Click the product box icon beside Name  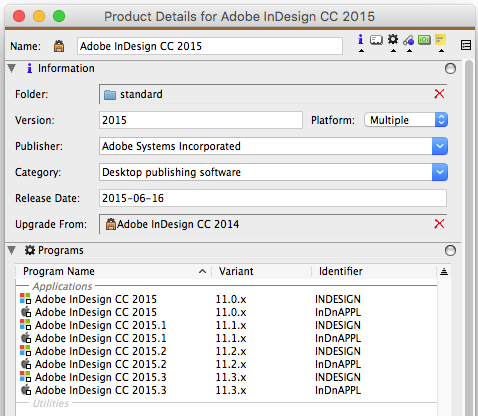[x=59, y=46]
